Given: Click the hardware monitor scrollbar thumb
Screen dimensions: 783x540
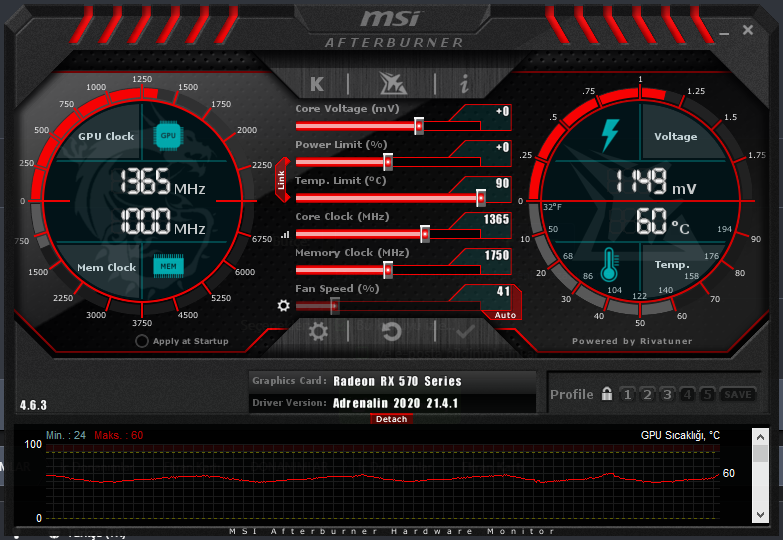Looking at the screenshot, I should (x=760, y=453).
